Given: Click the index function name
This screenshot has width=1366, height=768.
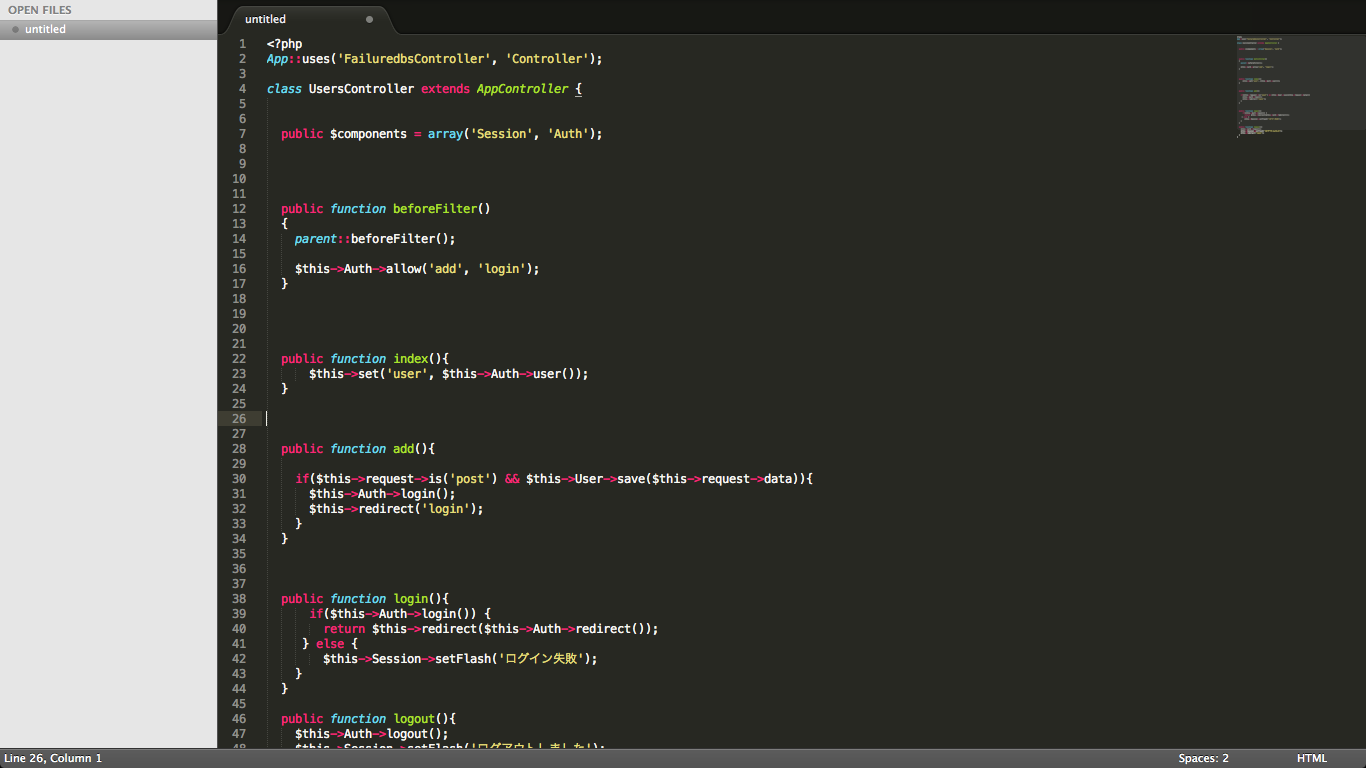Looking at the screenshot, I should point(410,359).
